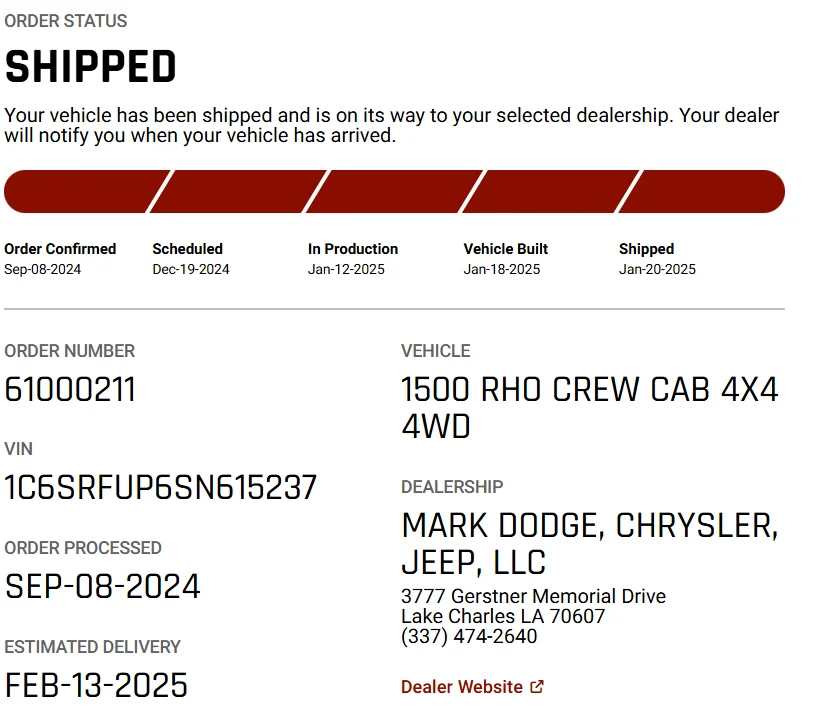831x722 pixels.
Task: Click the MARK DODGE, CHRYSLER, JEEP dealership name
Action: click(589, 543)
